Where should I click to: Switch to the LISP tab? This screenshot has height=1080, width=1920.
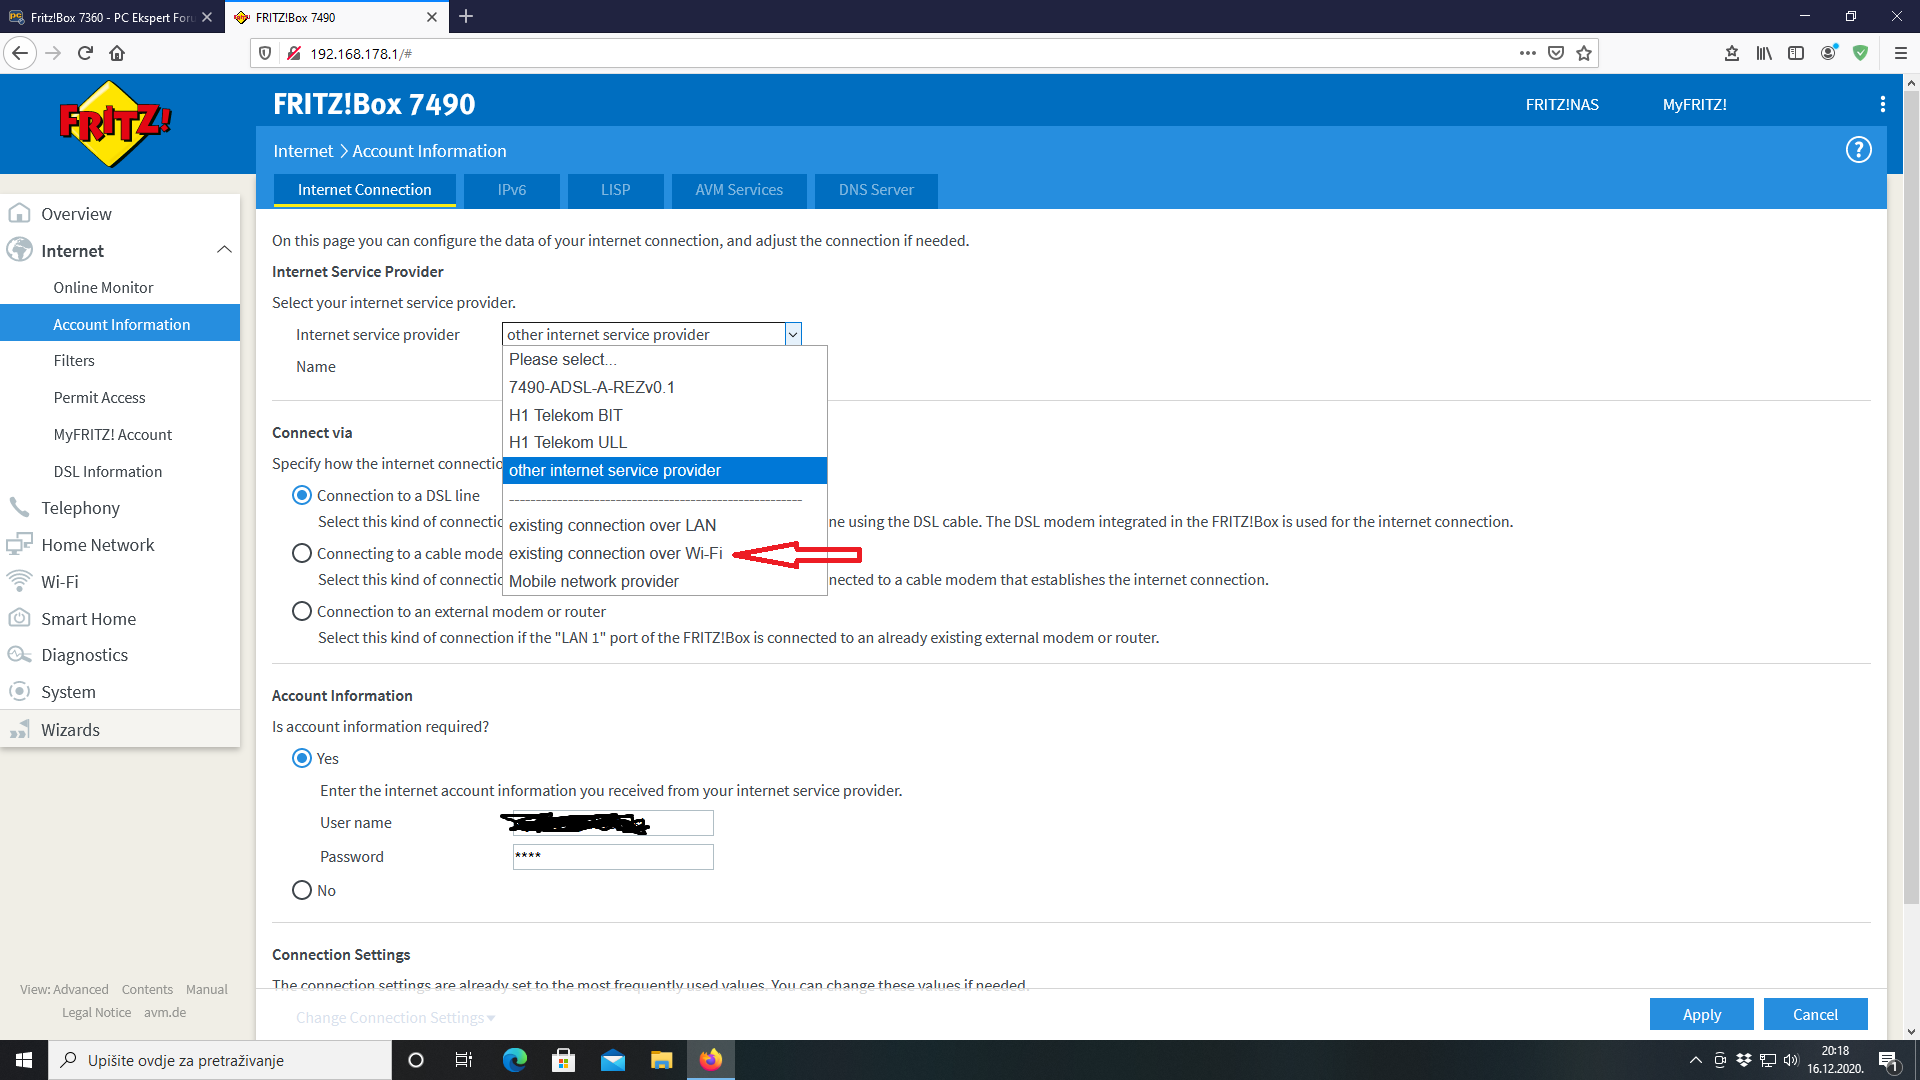point(616,190)
